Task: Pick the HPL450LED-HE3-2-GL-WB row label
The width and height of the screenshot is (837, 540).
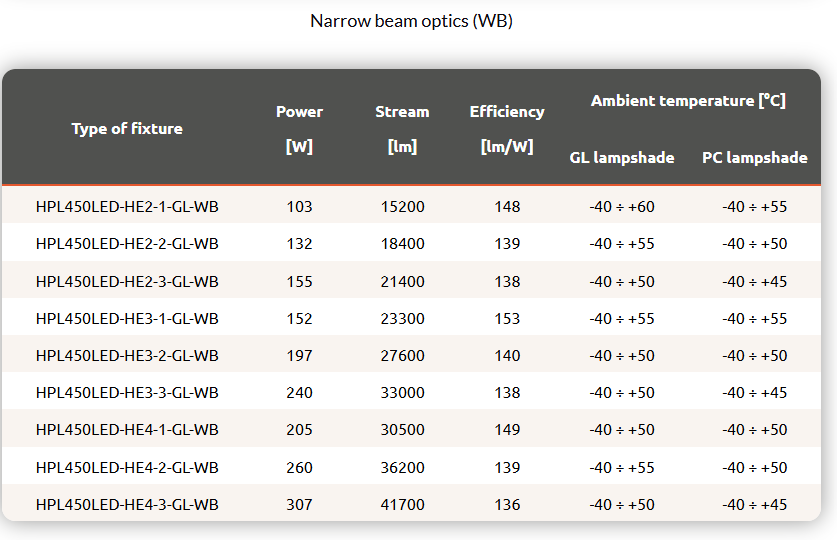Action: [127, 356]
